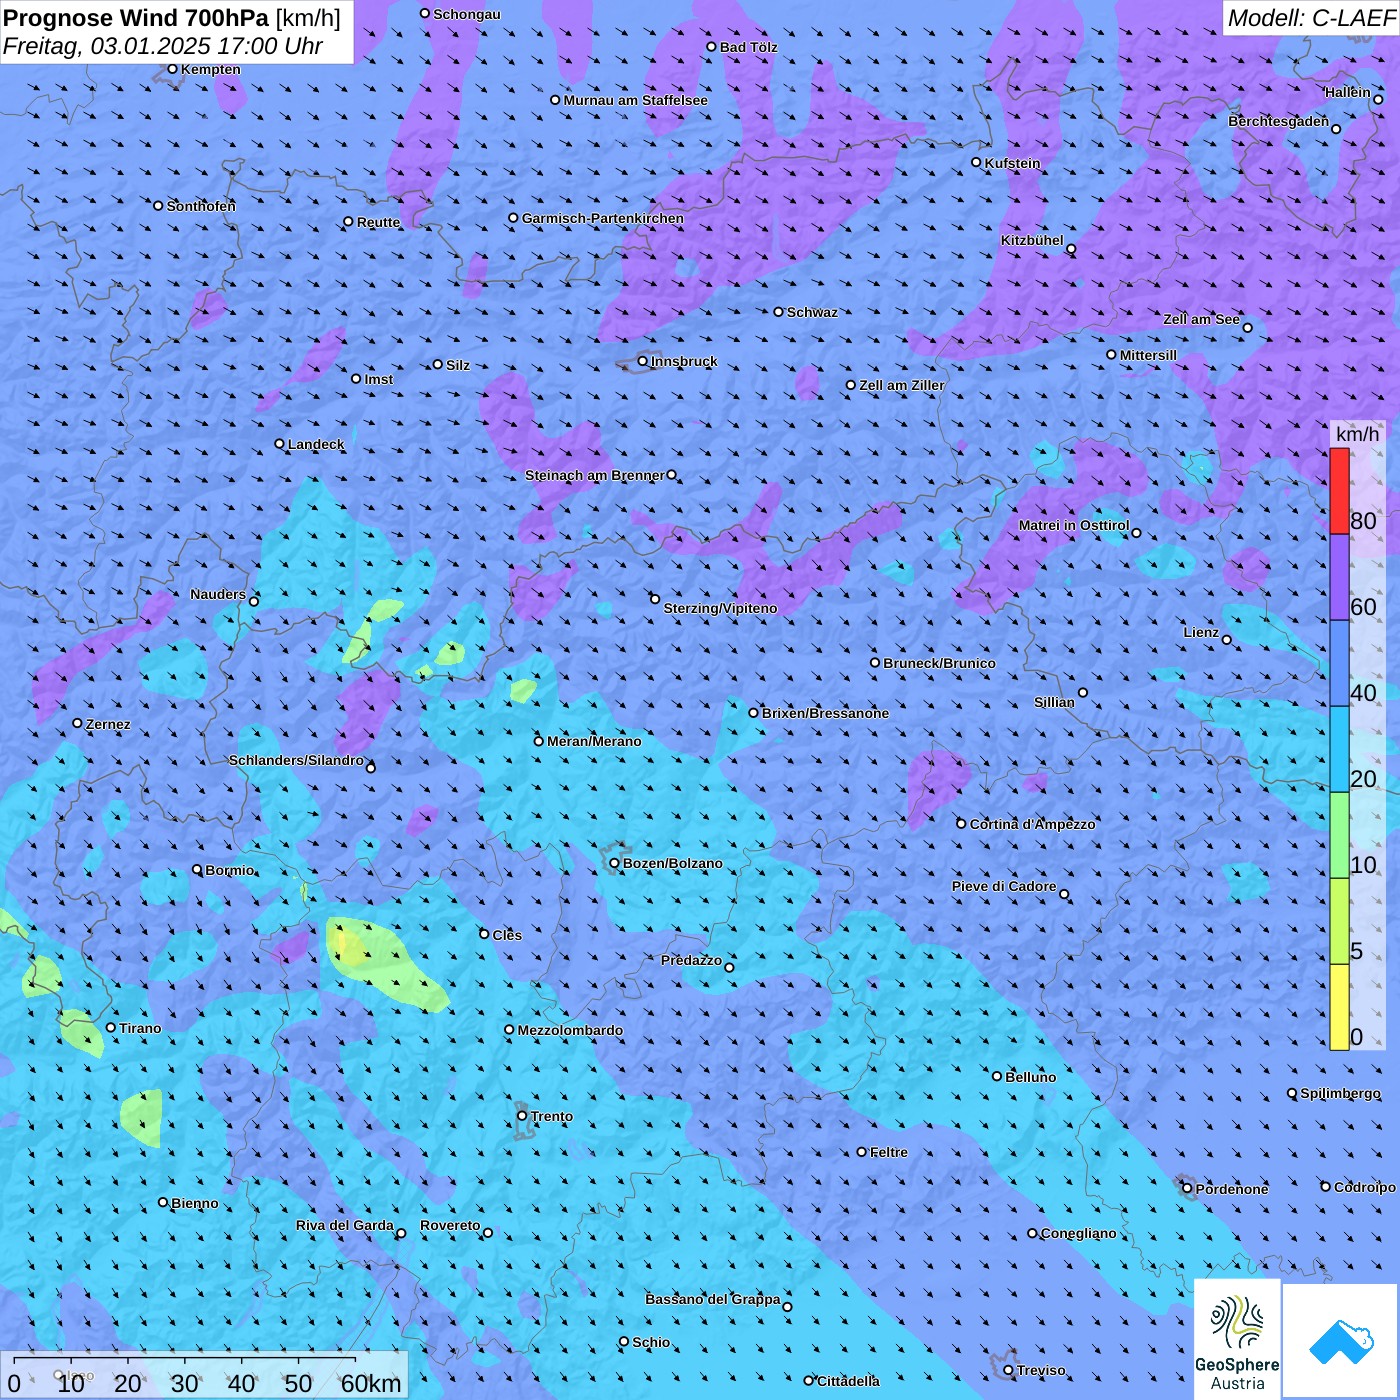Select the purple 60–80 km/h legend segment

point(1339,578)
